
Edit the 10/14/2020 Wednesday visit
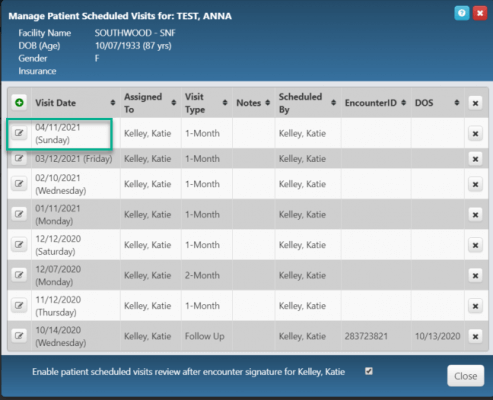coord(19,336)
